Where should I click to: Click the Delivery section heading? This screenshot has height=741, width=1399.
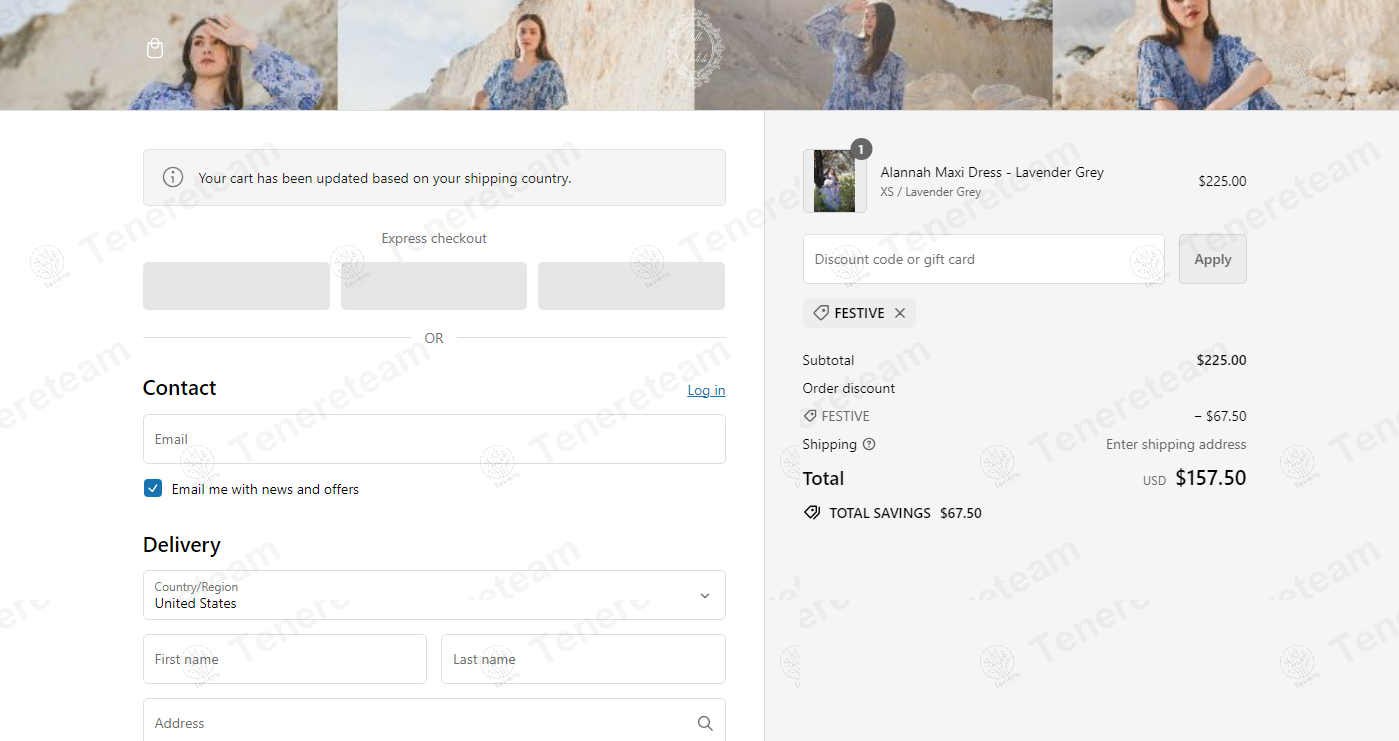click(x=182, y=545)
